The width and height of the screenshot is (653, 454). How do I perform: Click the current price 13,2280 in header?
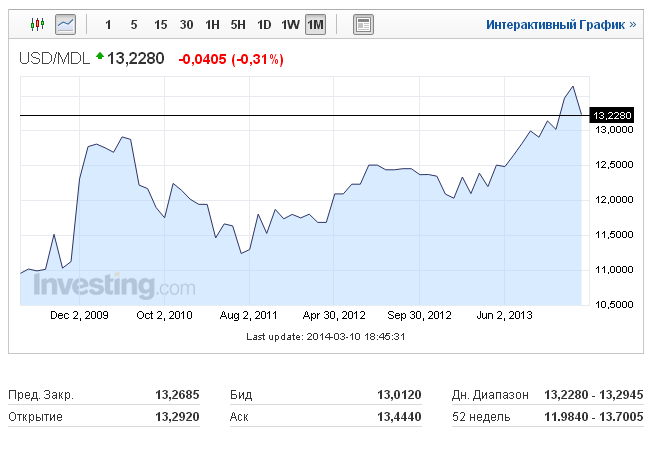click(x=136, y=59)
